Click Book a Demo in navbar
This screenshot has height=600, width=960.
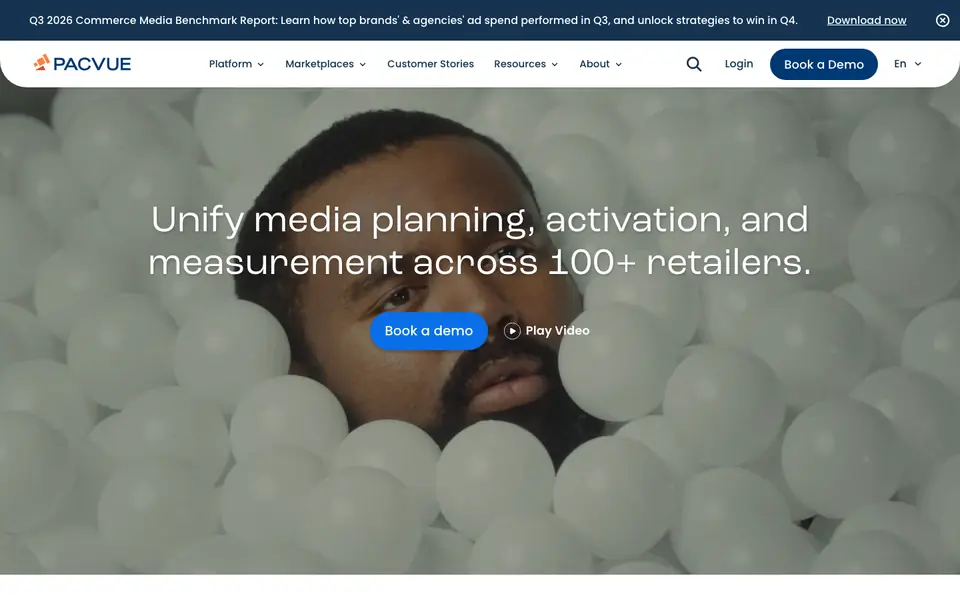(823, 64)
